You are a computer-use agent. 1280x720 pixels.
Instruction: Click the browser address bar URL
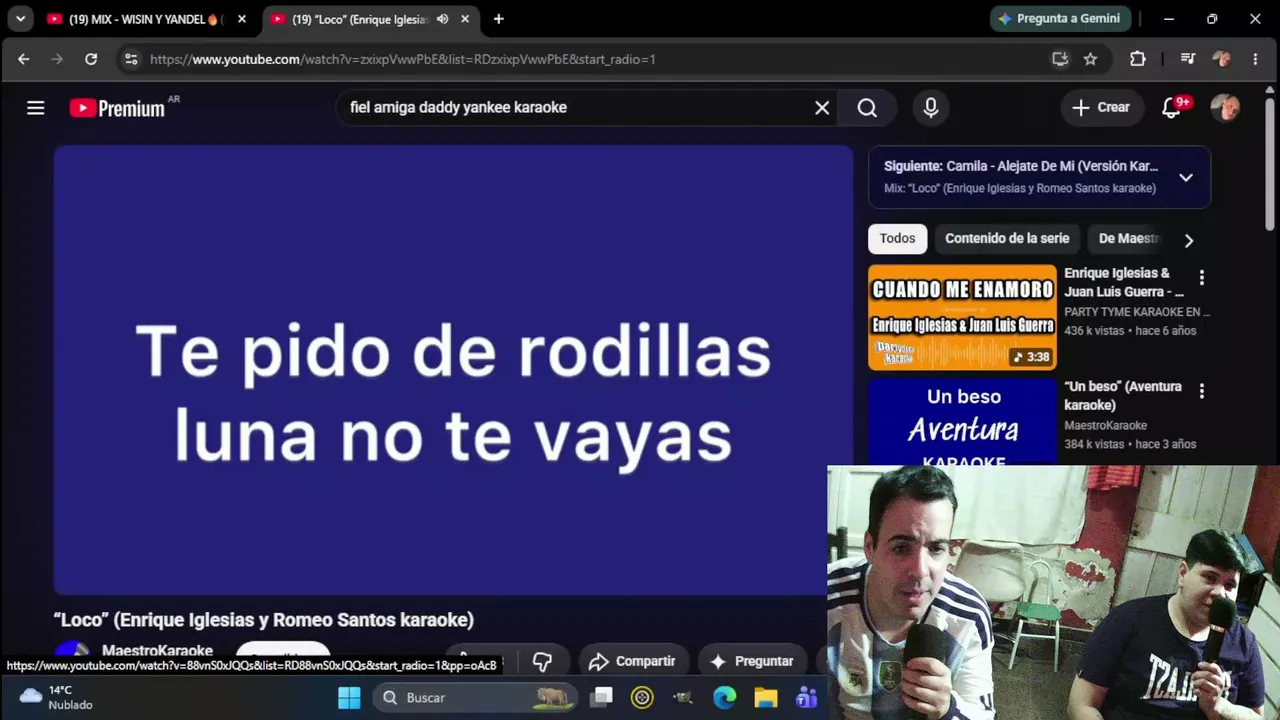coord(403,59)
